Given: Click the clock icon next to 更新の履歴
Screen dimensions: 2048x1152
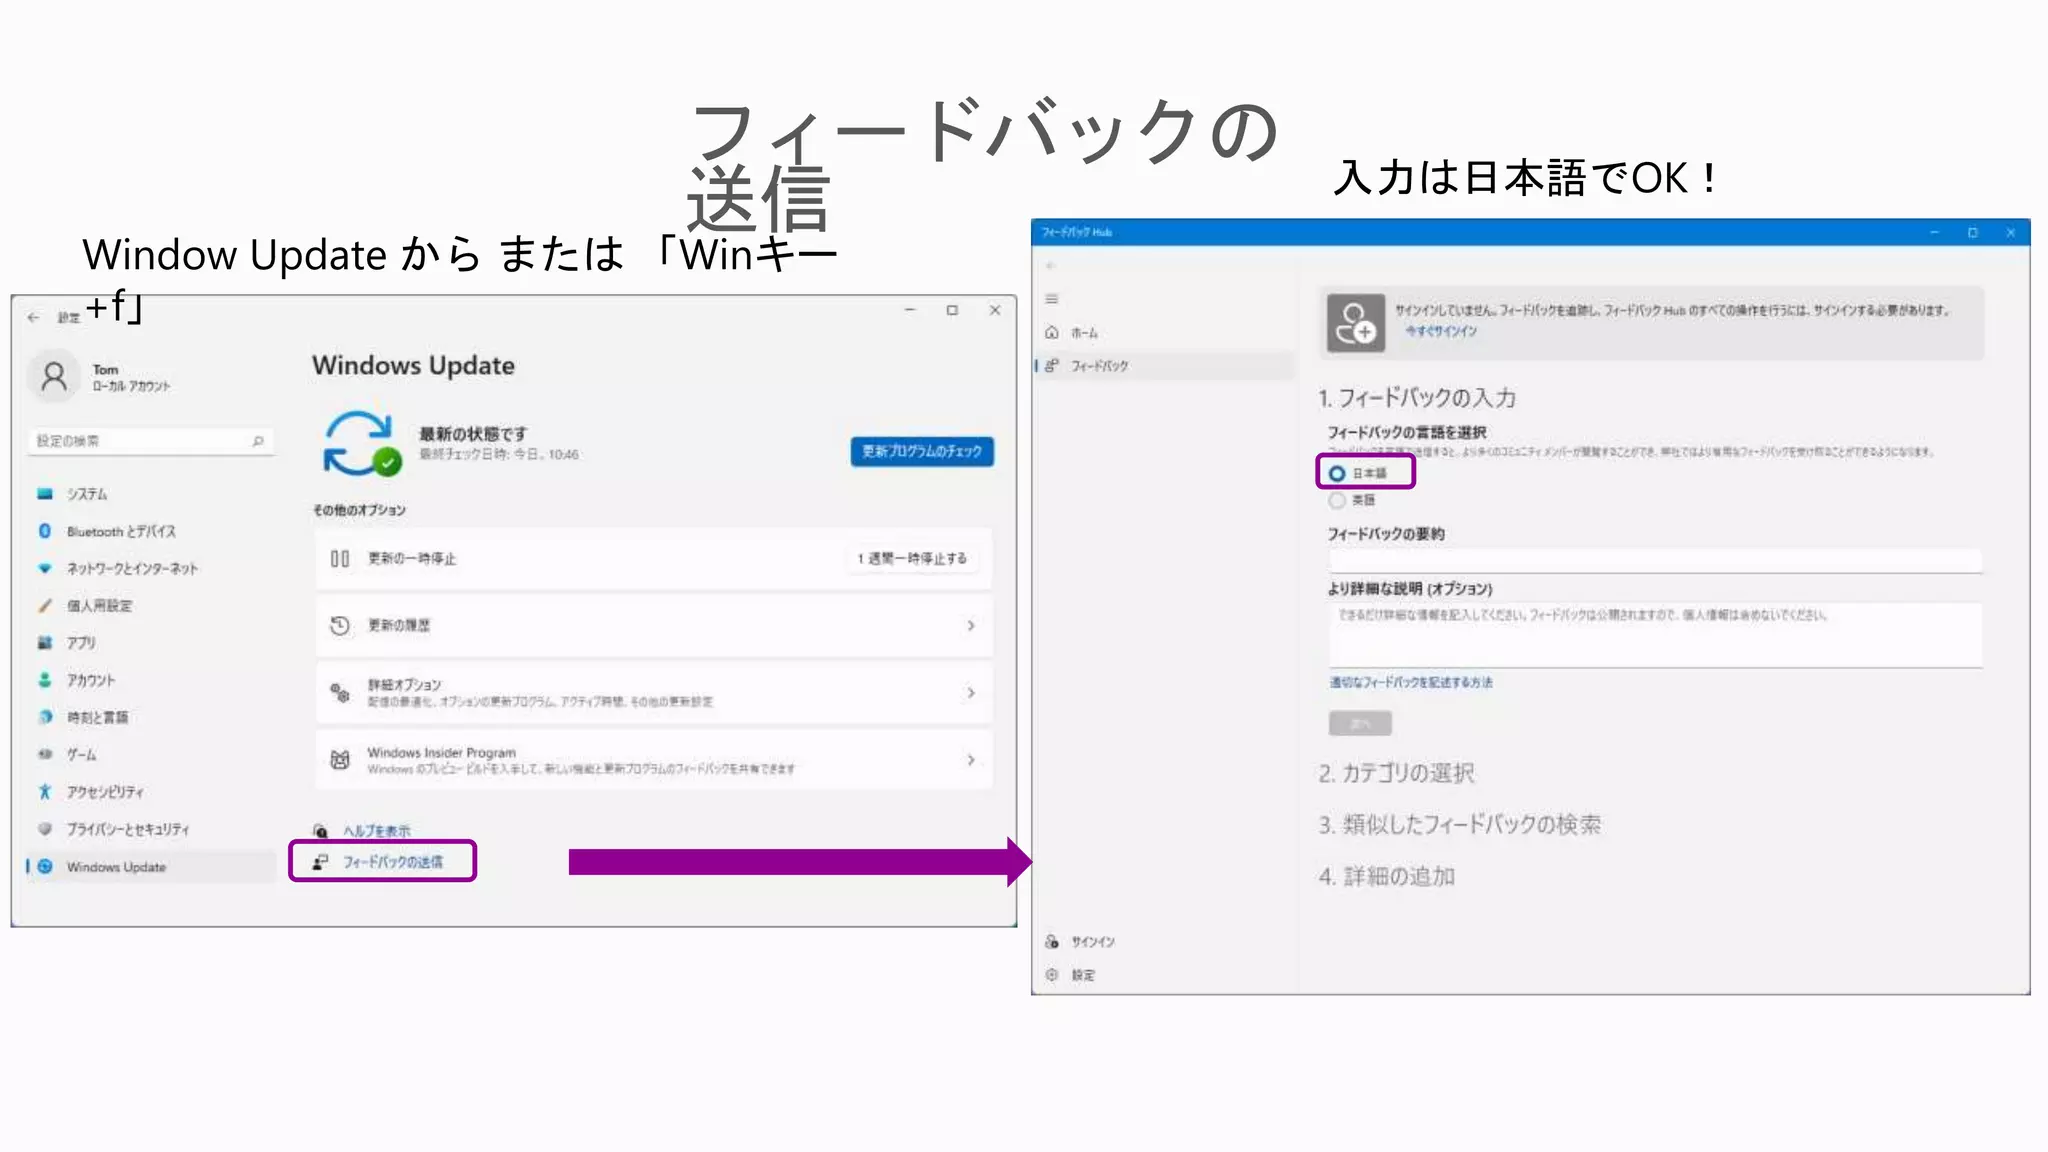Looking at the screenshot, I should [340, 626].
